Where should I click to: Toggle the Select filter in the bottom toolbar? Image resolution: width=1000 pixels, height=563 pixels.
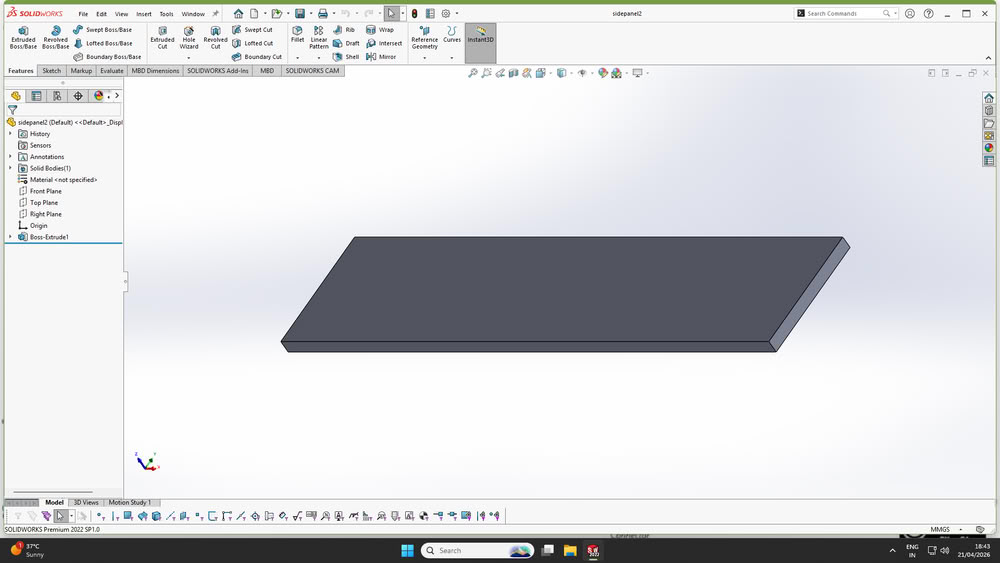(x=59, y=516)
